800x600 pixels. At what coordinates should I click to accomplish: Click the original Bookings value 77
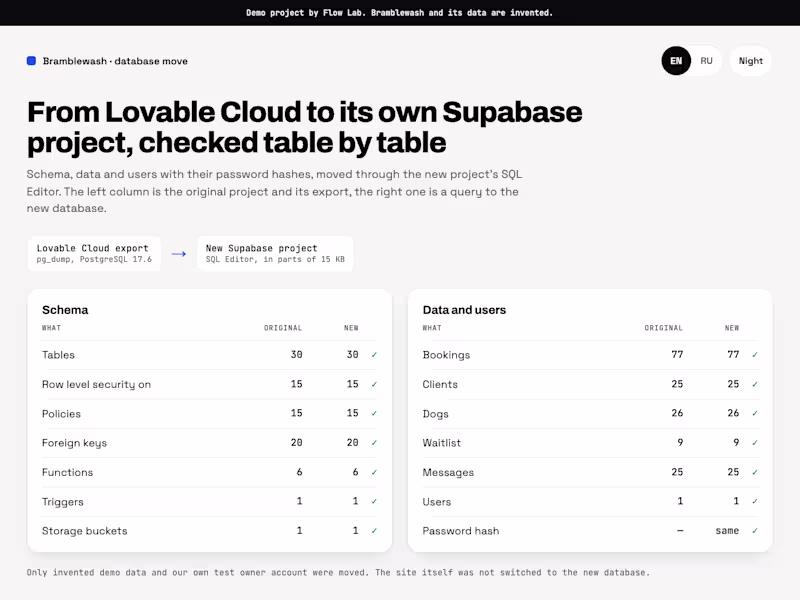tap(677, 354)
